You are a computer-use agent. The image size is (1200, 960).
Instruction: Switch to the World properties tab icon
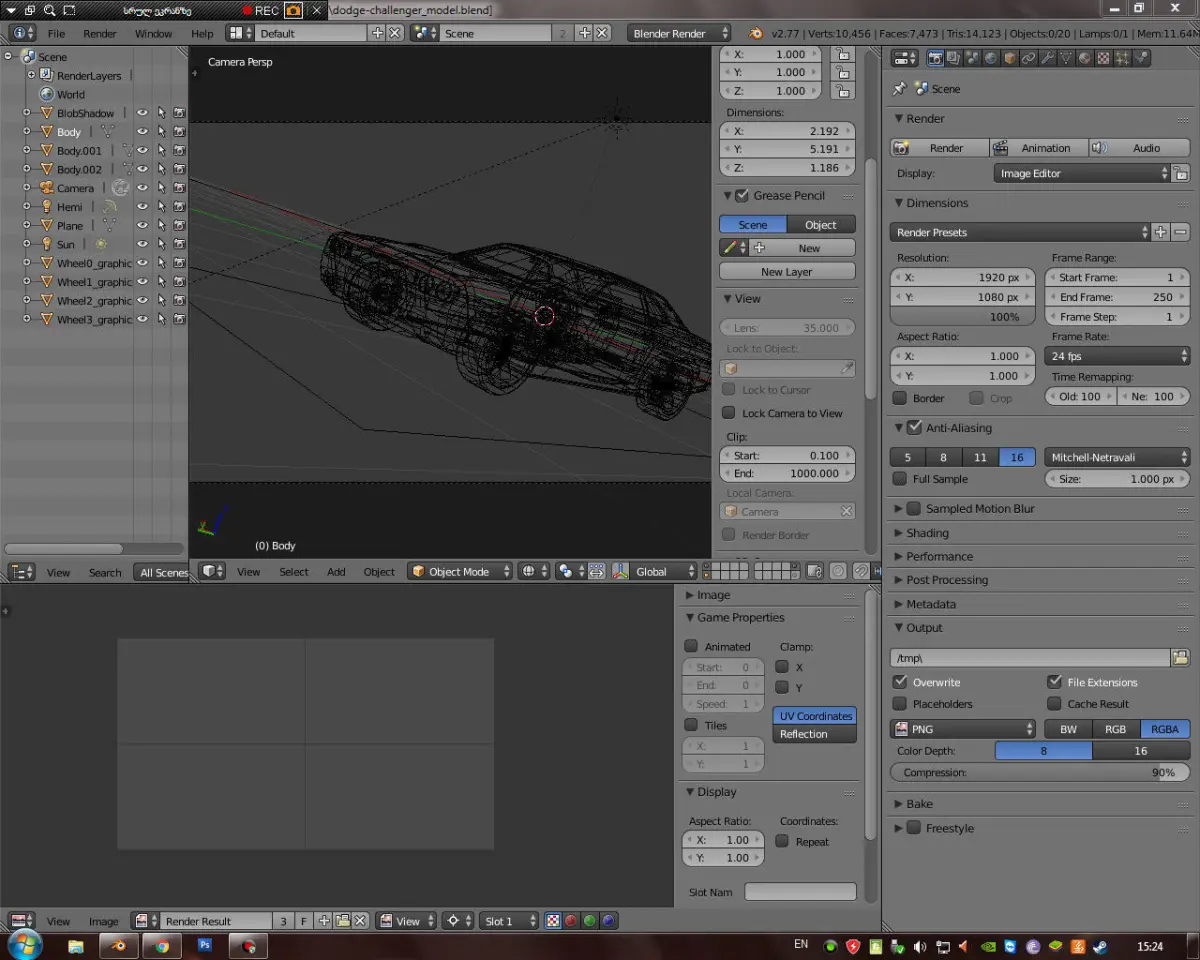(990, 58)
